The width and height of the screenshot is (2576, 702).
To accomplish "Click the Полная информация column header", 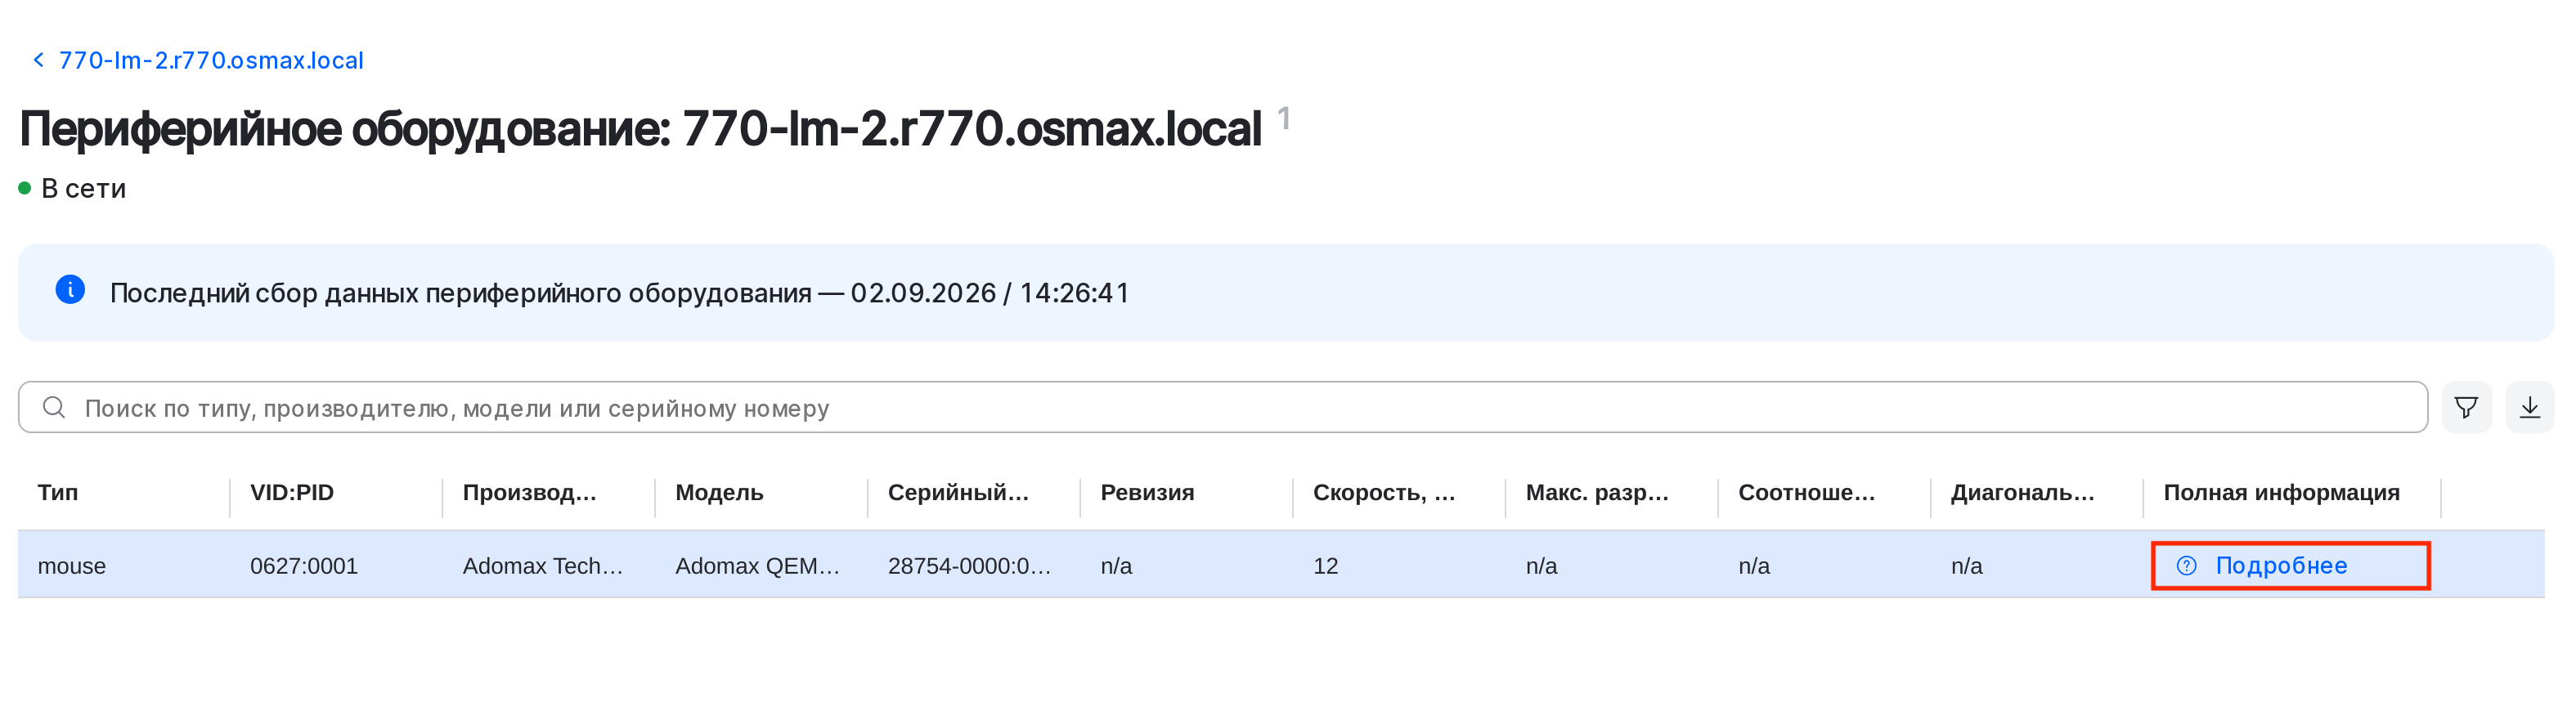I will 2281,493.
